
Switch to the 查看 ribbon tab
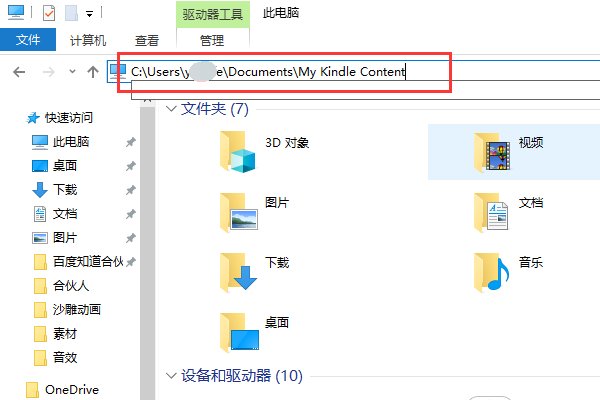click(147, 40)
